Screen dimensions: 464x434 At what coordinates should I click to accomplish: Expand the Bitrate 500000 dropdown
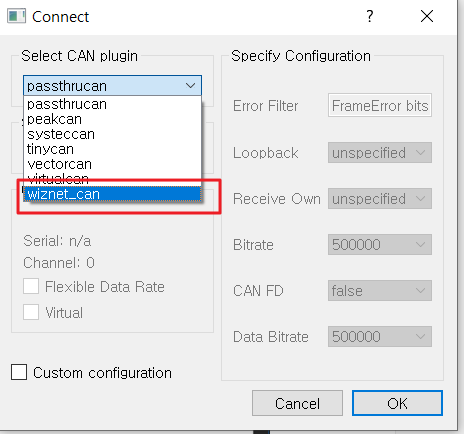pos(380,245)
